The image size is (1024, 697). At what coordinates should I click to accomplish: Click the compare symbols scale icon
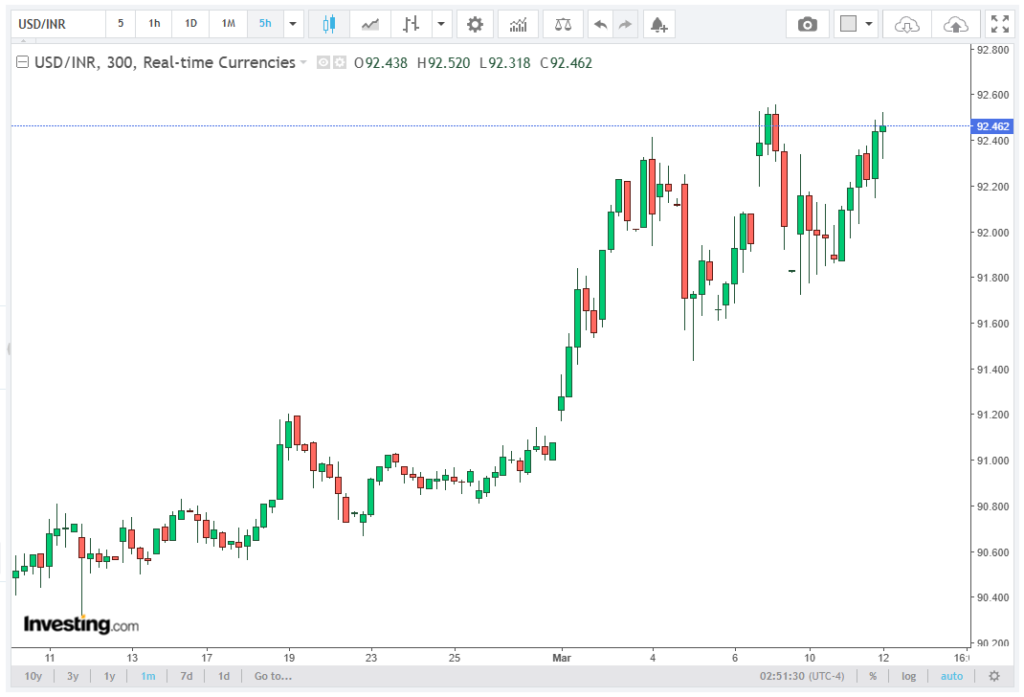click(564, 24)
